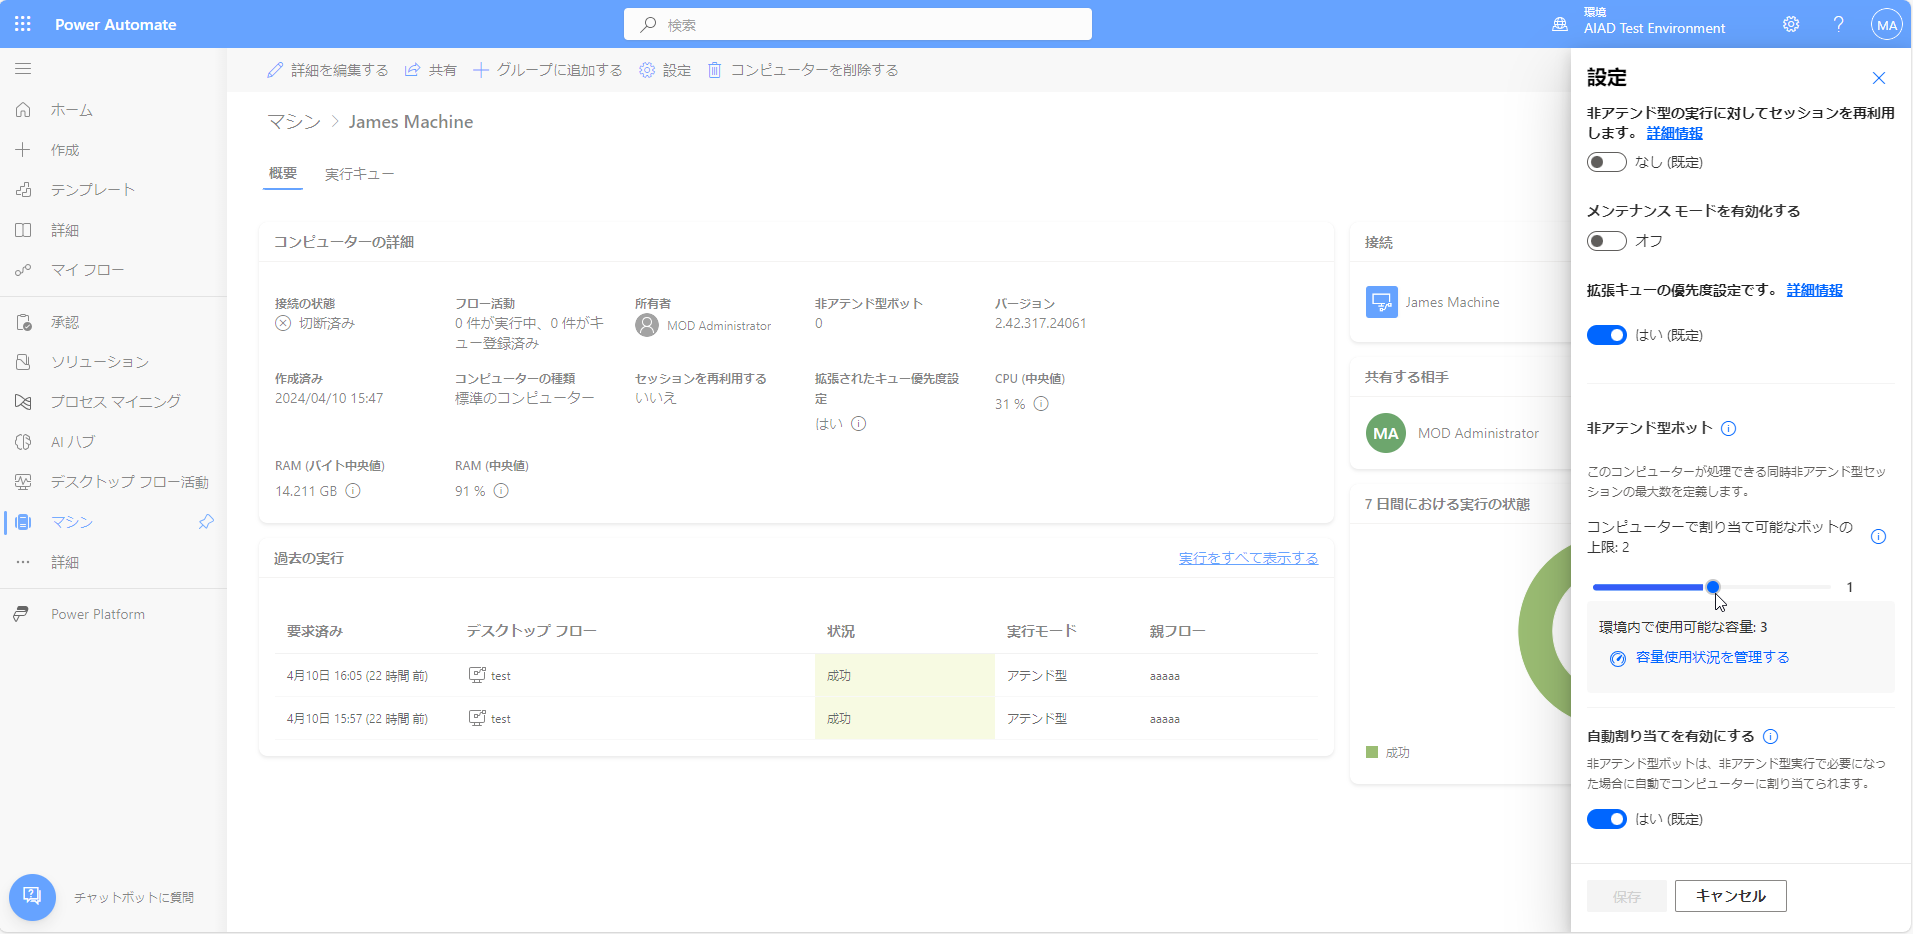Click コンピューターを削除する toolbar command
Viewport: 1913px width, 934px height.
point(803,70)
